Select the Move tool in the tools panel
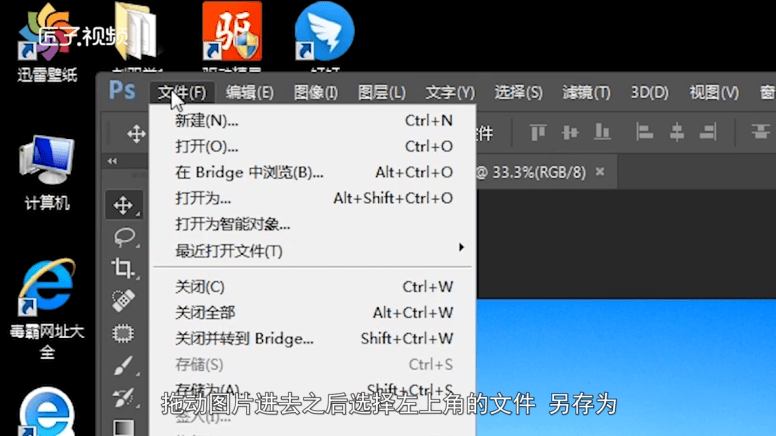The height and width of the screenshot is (436, 776). tap(123, 205)
